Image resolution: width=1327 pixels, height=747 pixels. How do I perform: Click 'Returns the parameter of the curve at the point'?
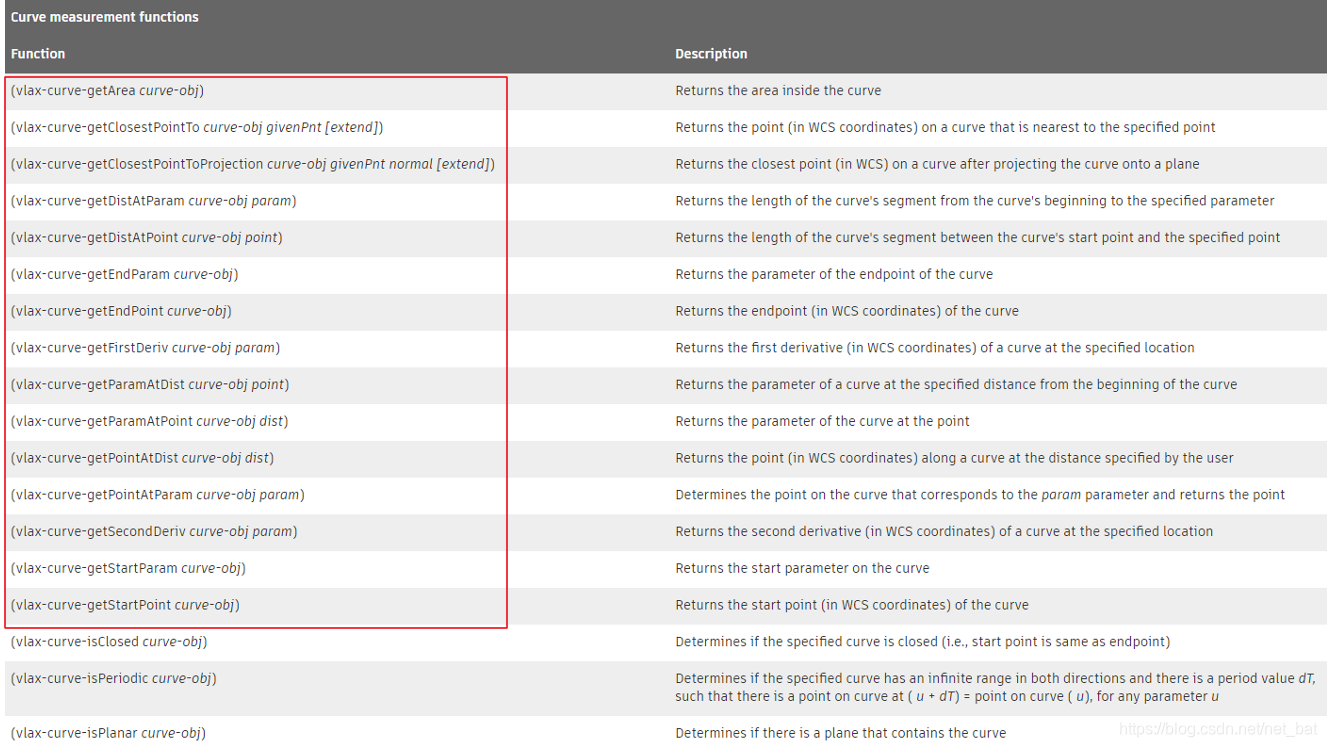tap(822, 421)
